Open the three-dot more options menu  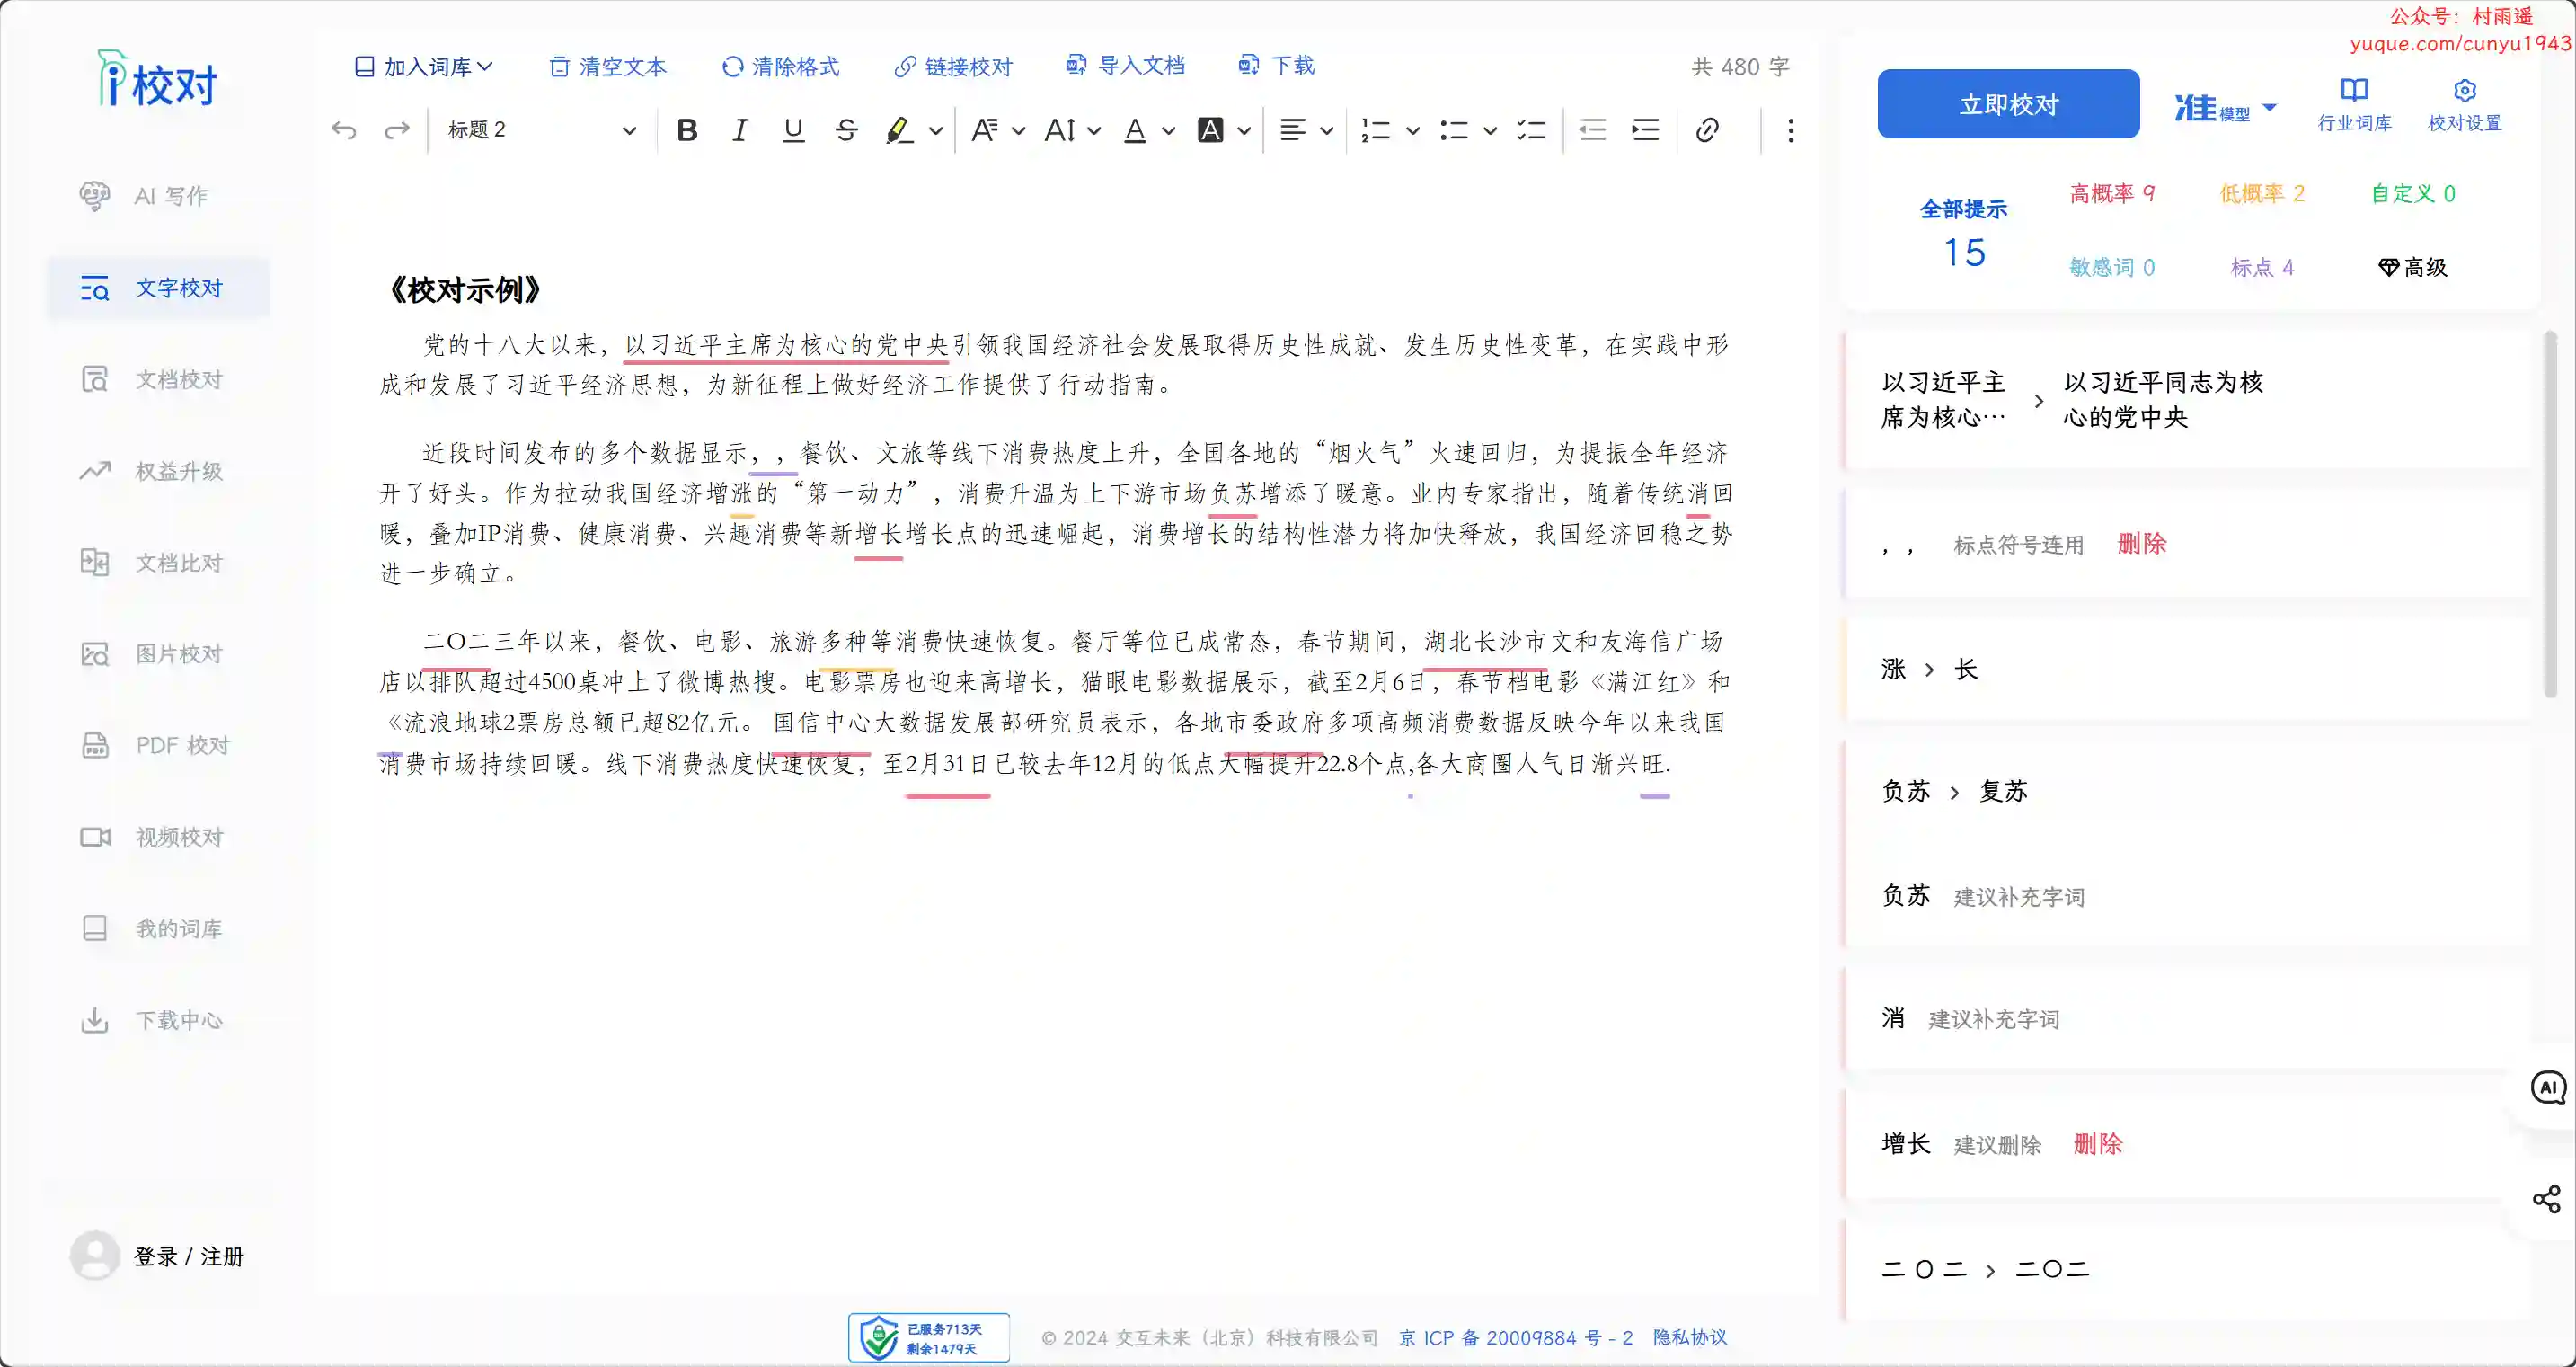pos(1791,130)
